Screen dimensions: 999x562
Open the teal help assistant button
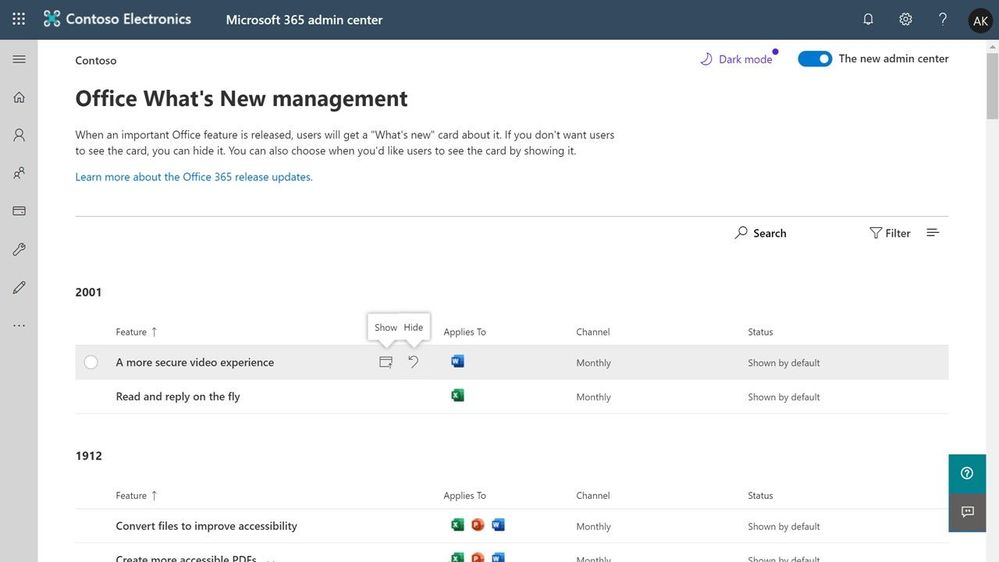point(967,473)
